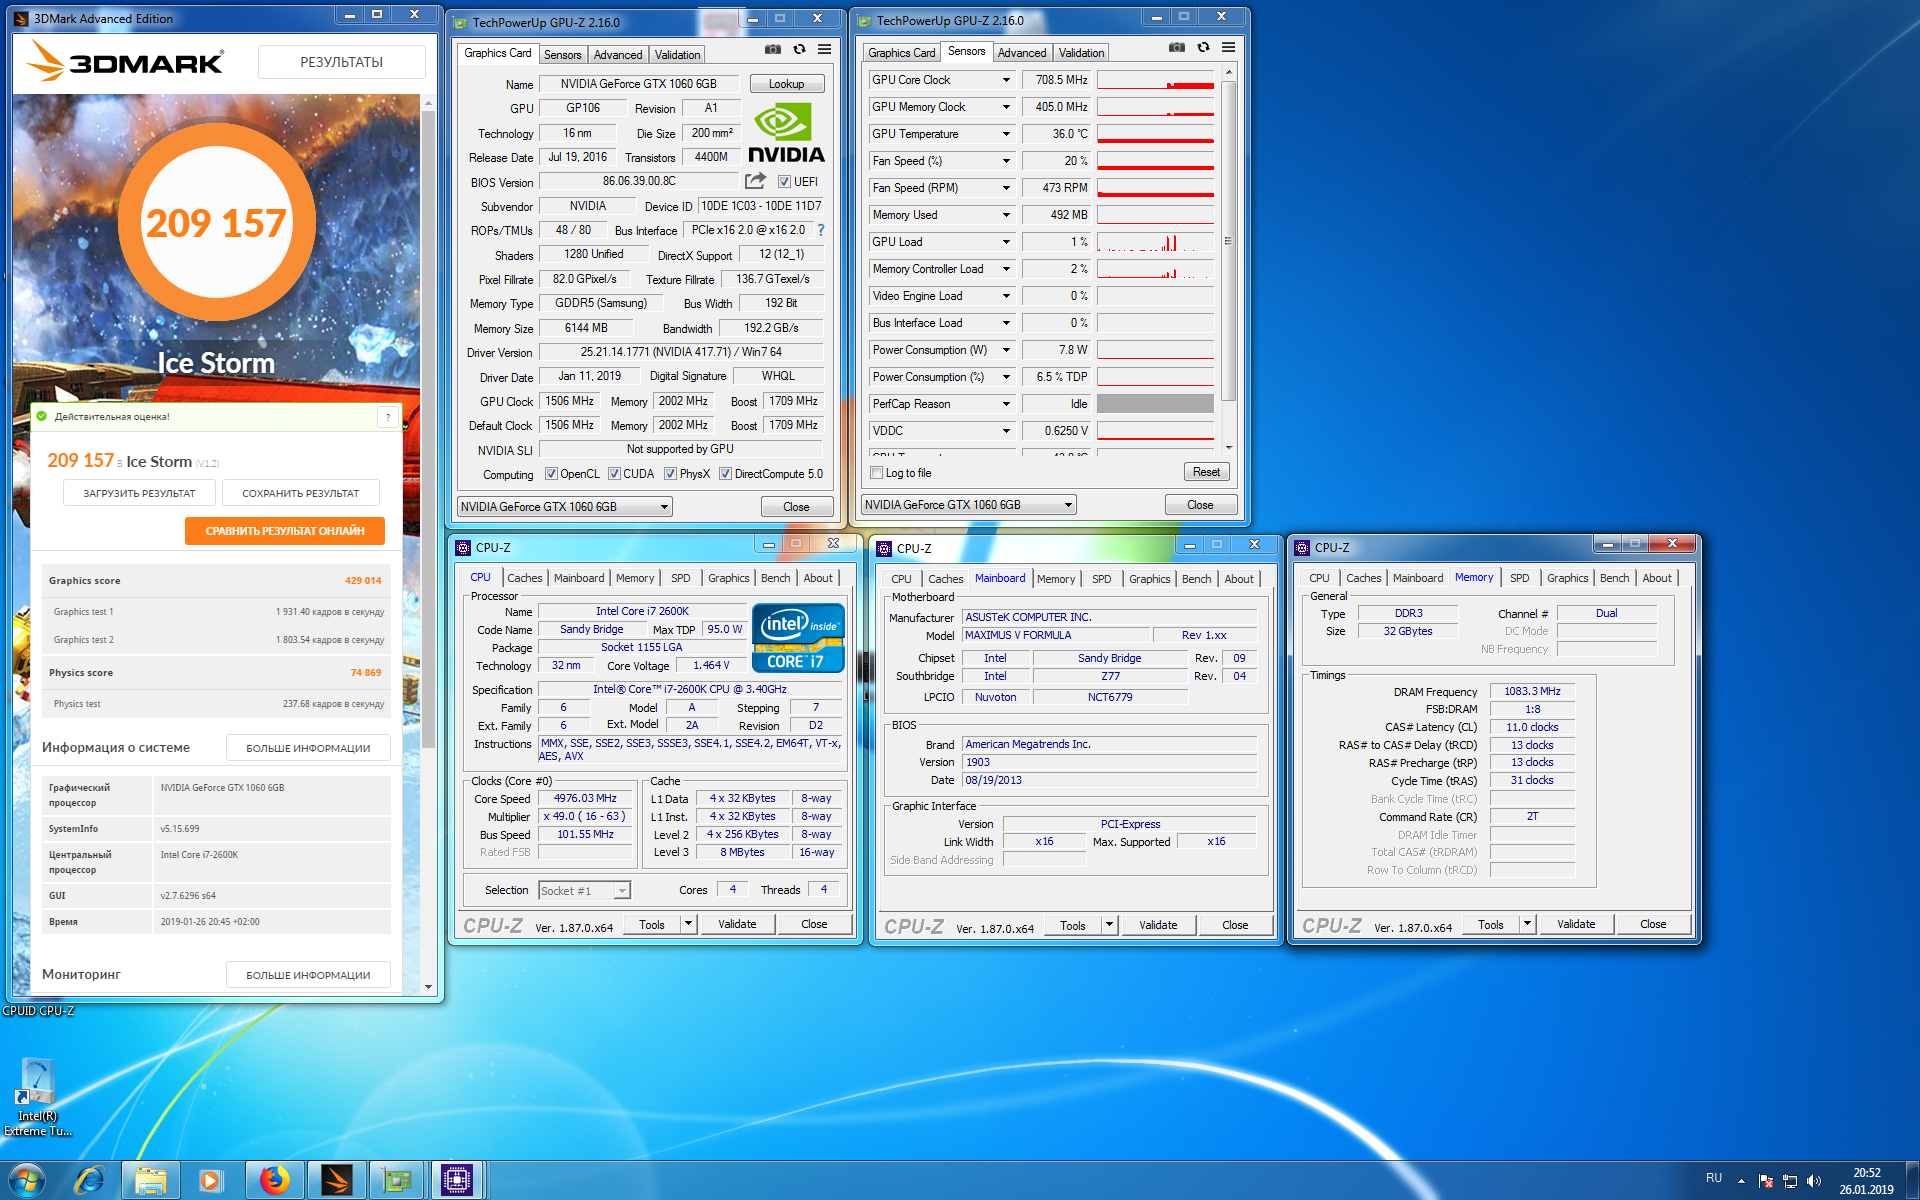Screen dimensions: 1920x1200
Task: Open hamburger menu in GPU-Z Sensors window
Action: 1228,47
